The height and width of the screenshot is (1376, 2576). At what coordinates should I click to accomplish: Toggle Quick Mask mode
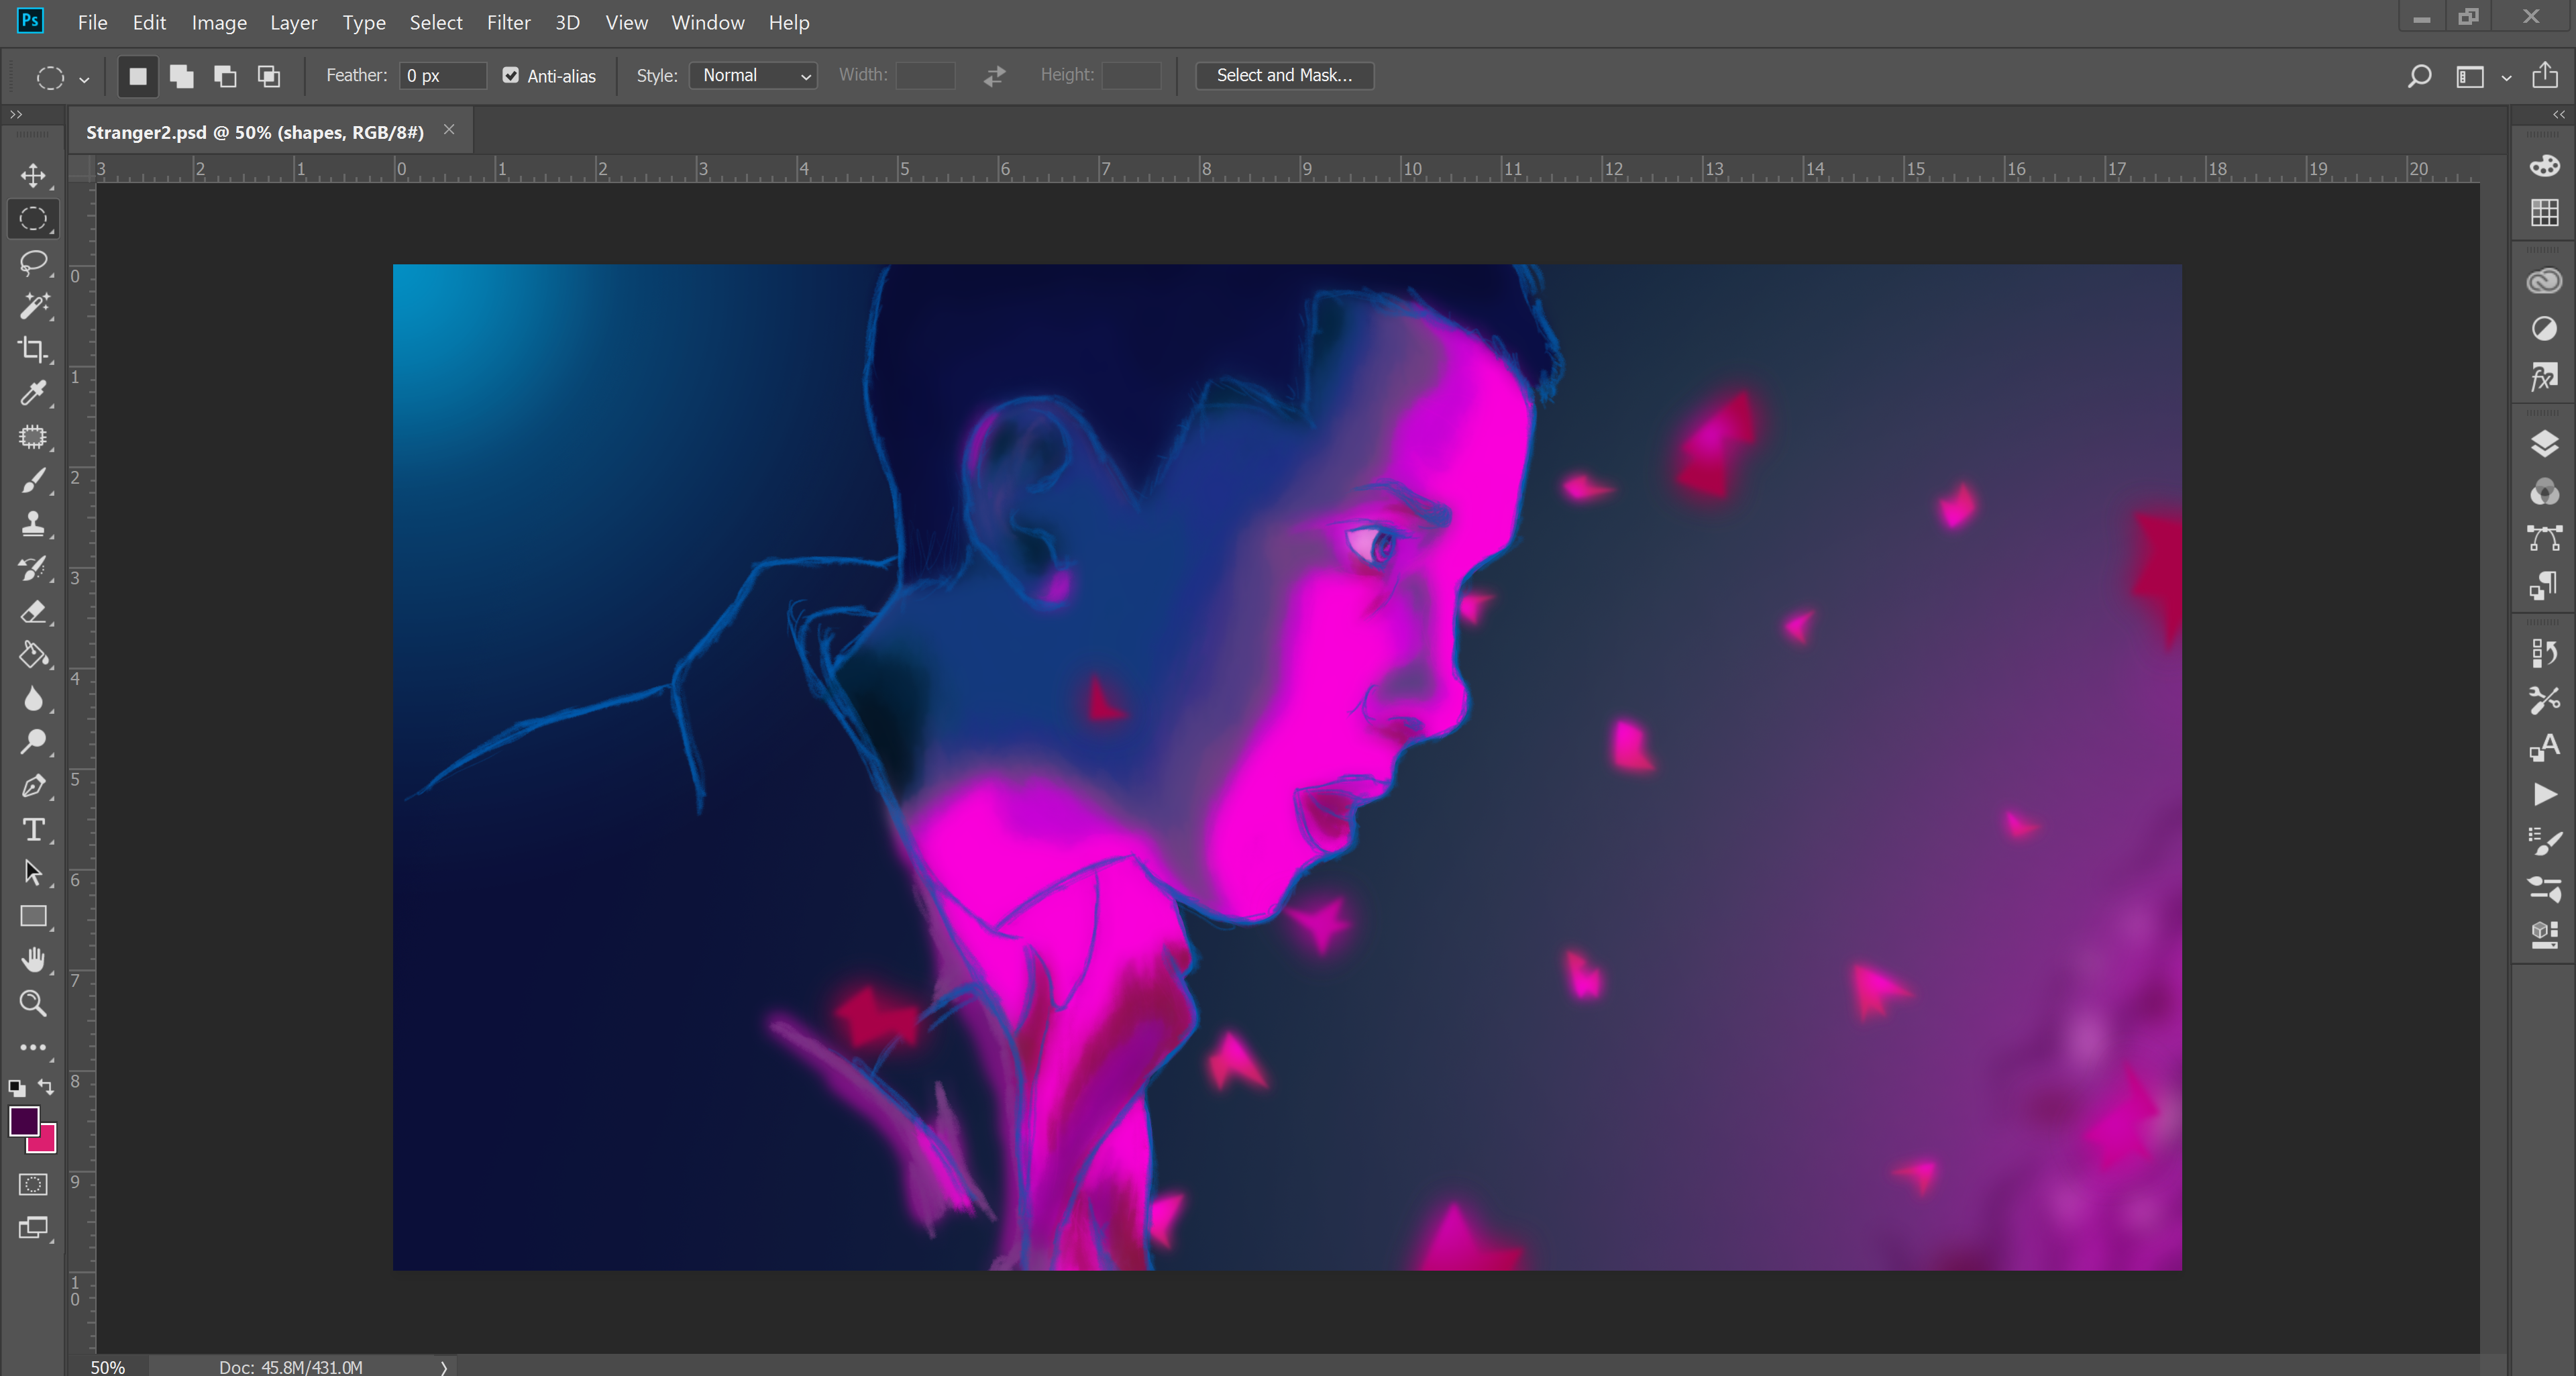(x=33, y=1184)
